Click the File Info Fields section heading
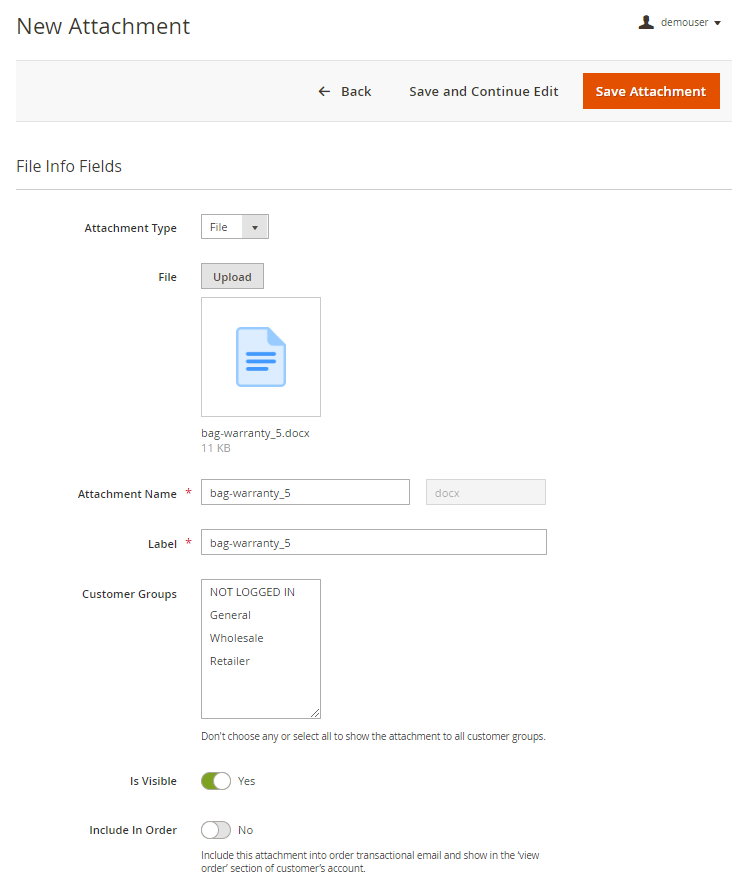 (69, 166)
